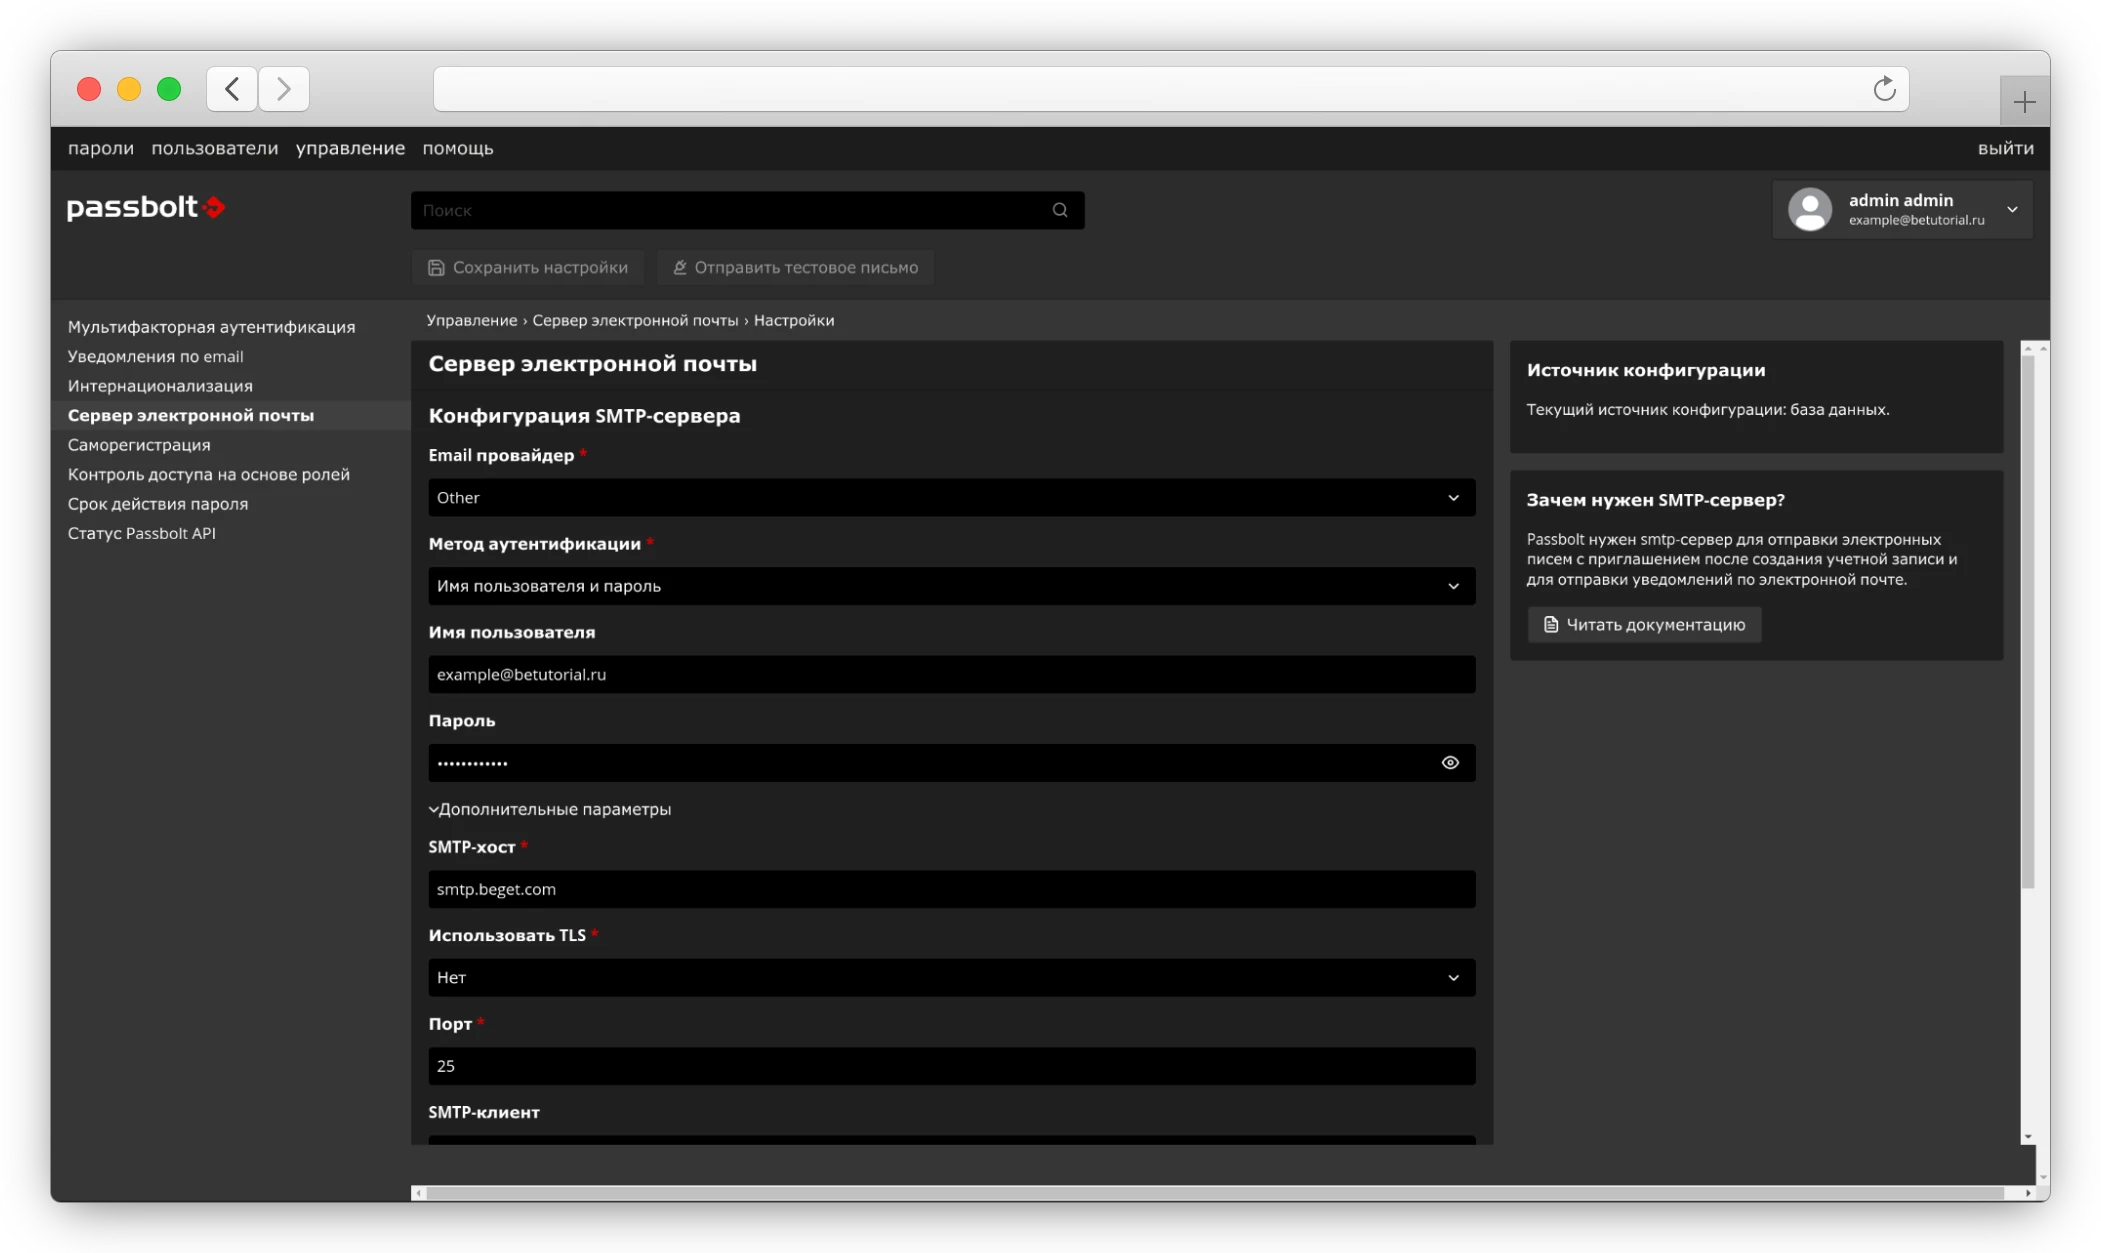
Task: Show password using the eye icon
Action: tap(1450, 763)
